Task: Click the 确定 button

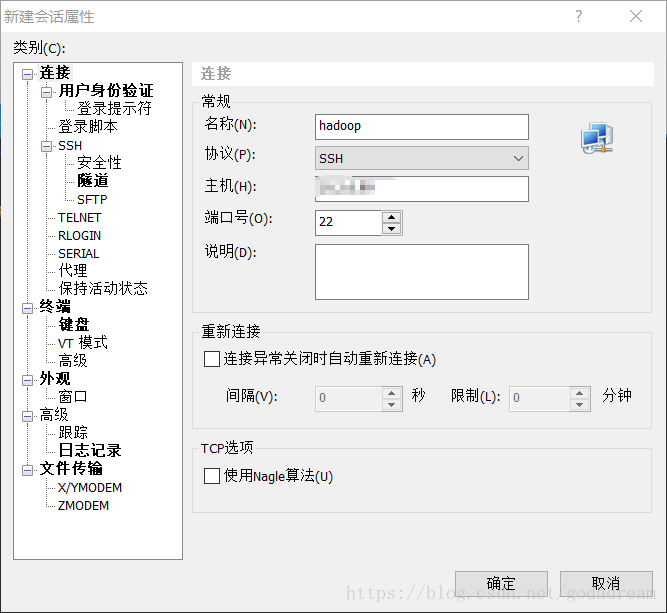Action: (x=501, y=583)
